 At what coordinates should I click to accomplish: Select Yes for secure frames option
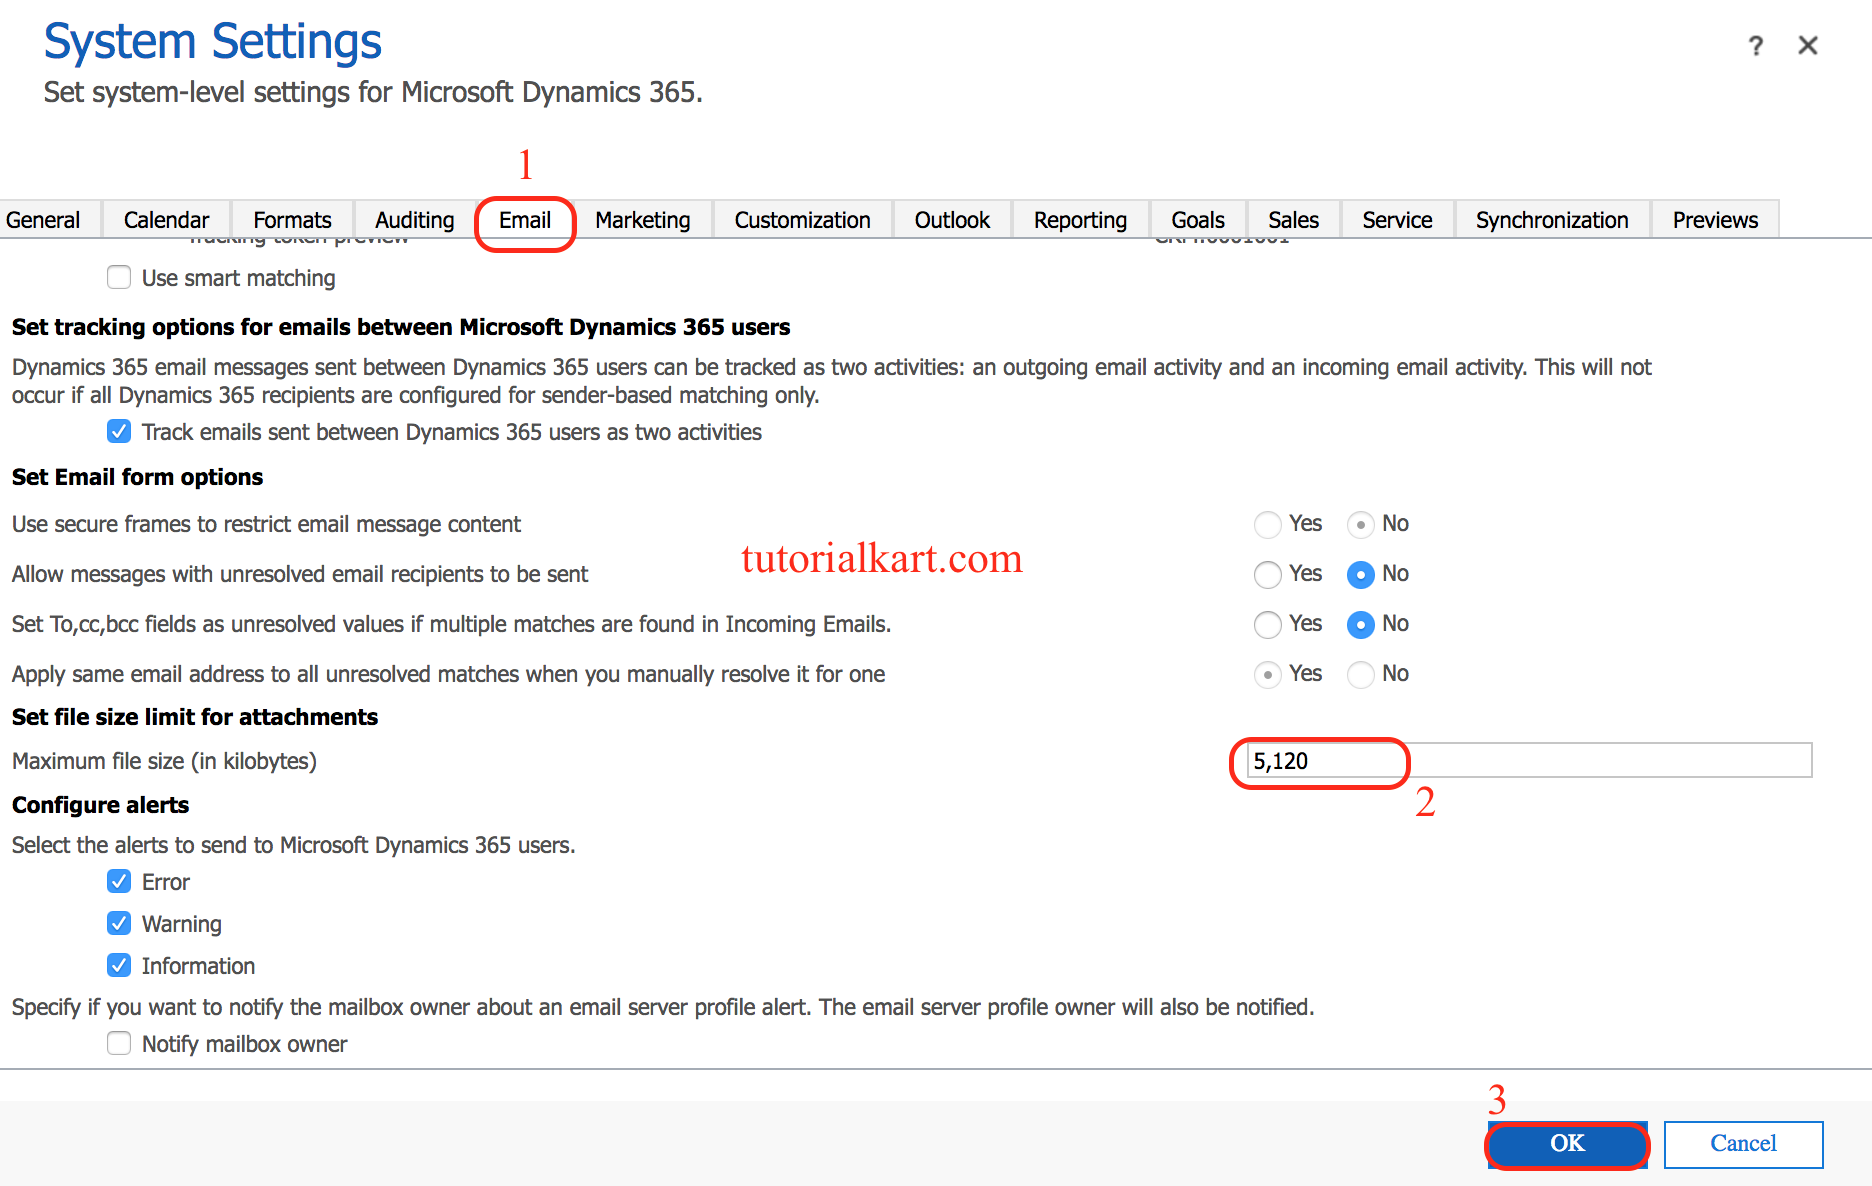[x=1267, y=524]
